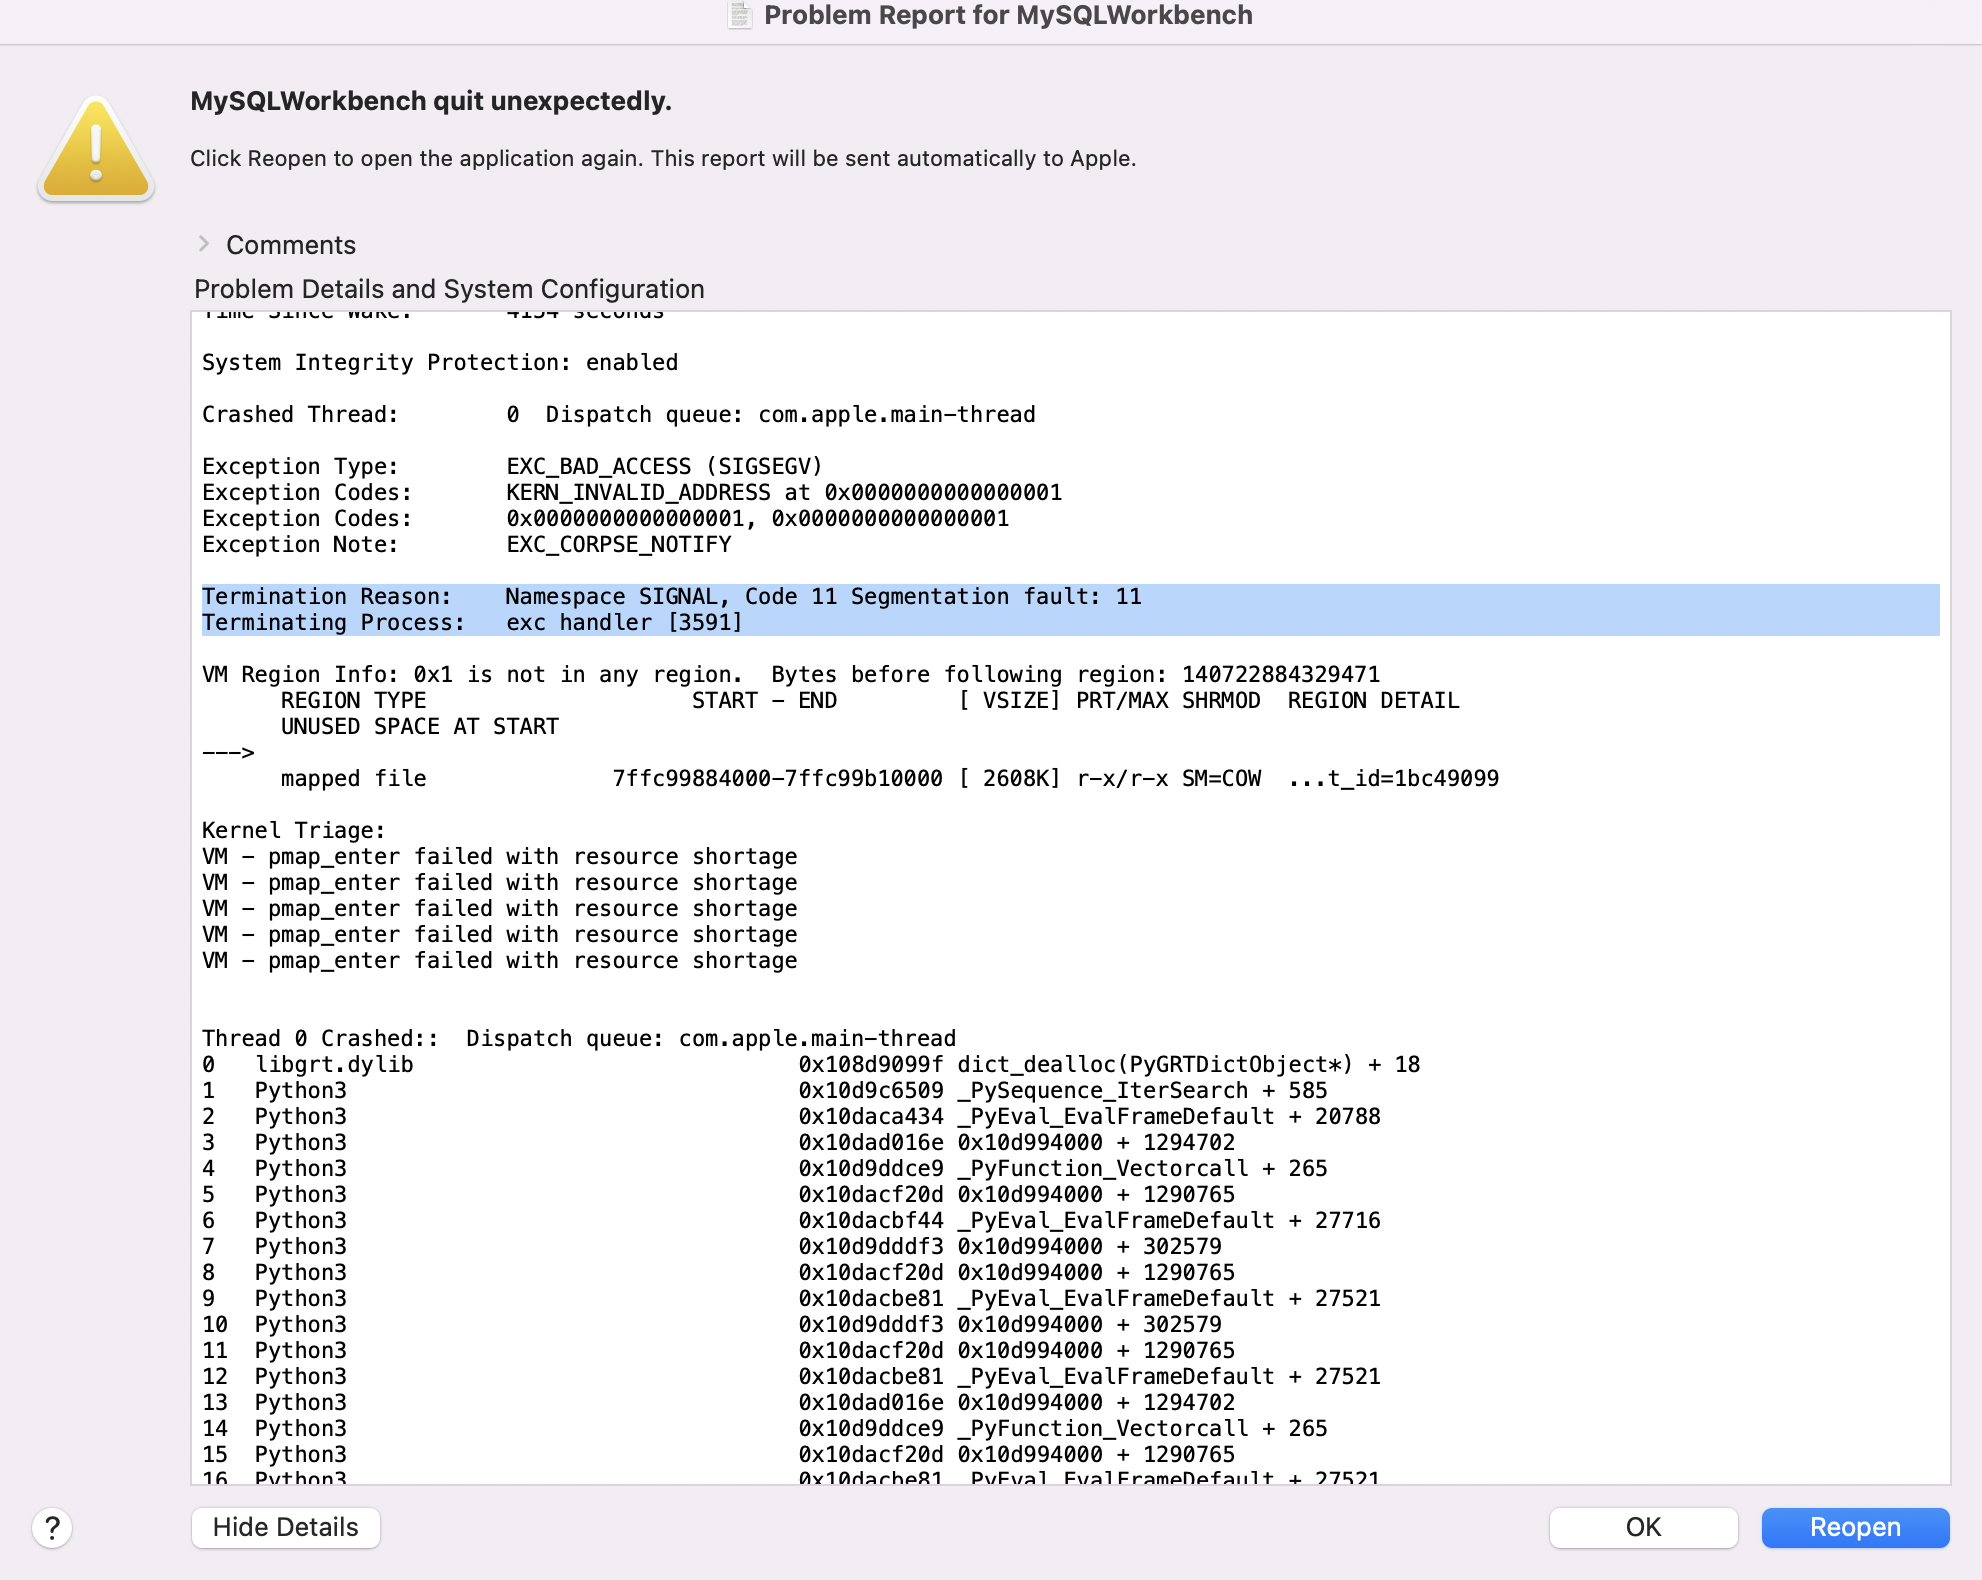The width and height of the screenshot is (1982, 1580).
Task: Click the UNUSED SPACE AT START line
Action: tap(420, 727)
